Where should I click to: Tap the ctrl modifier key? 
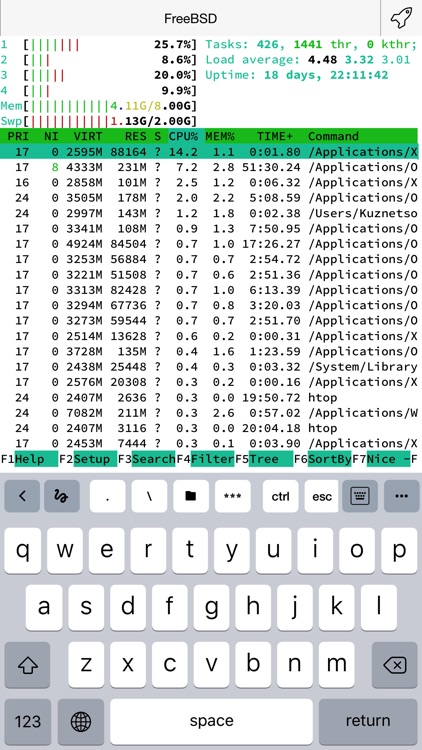(280, 496)
